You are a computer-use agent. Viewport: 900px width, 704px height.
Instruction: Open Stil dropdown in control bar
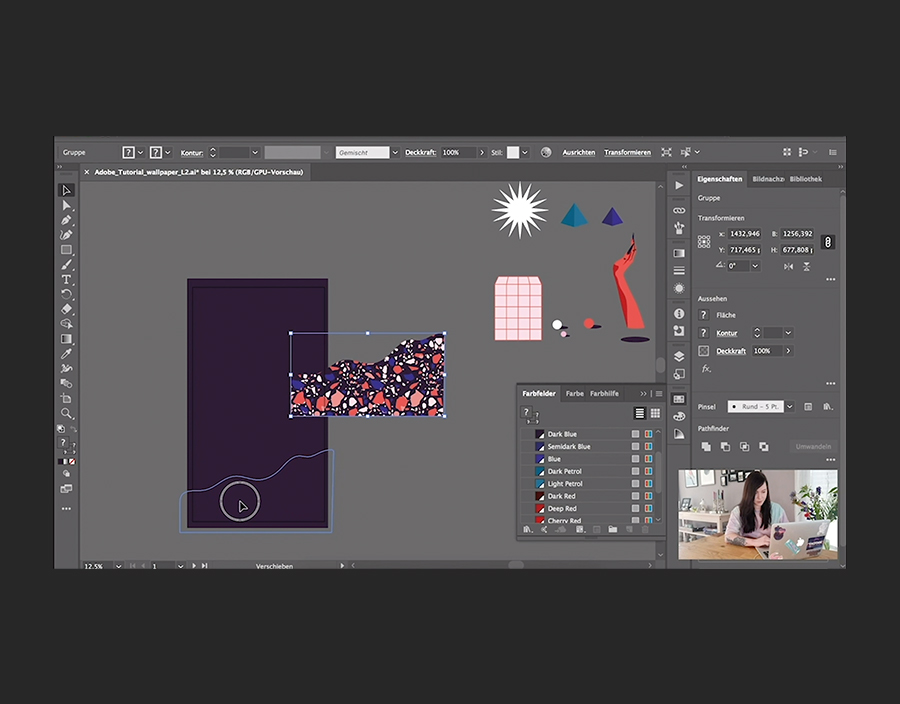click(x=525, y=153)
